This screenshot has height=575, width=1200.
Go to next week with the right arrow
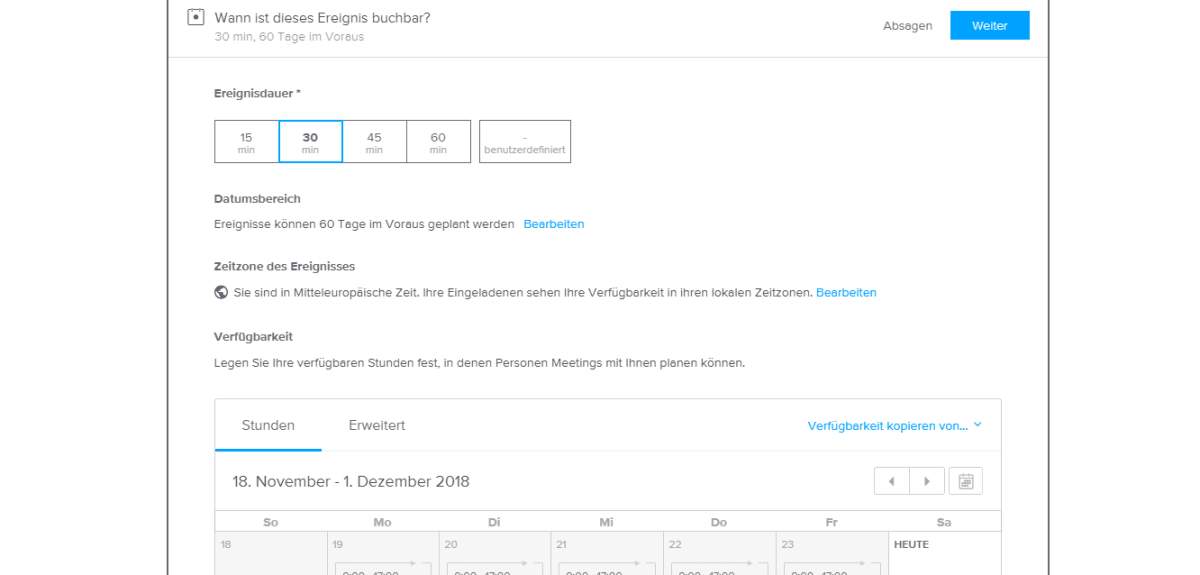pos(927,481)
